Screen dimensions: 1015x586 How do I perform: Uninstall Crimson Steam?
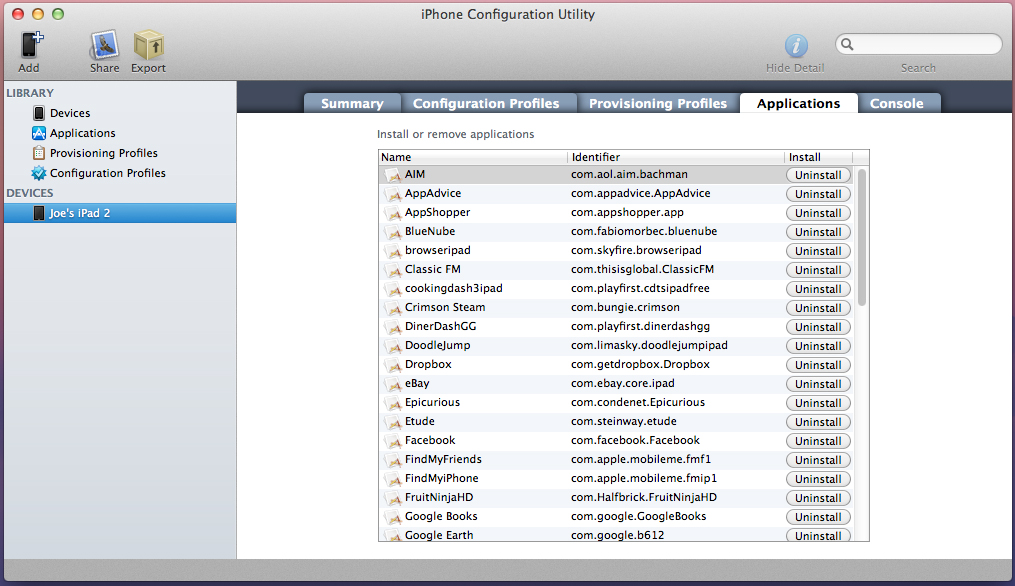point(818,308)
